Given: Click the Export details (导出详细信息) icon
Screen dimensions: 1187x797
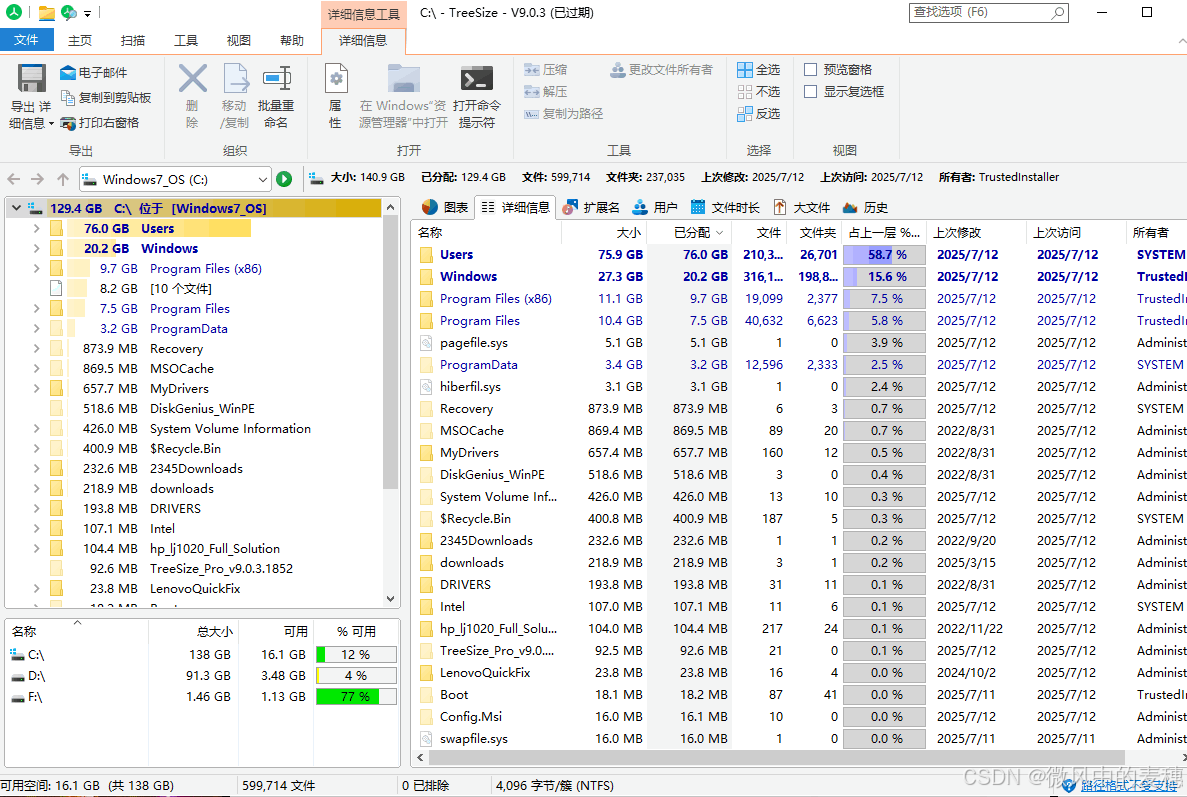Looking at the screenshot, I should tap(31, 79).
